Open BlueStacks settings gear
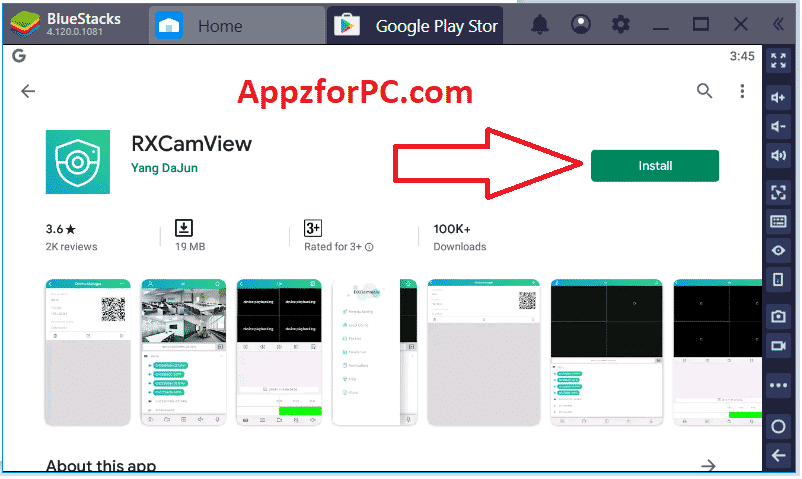This screenshot has height=479, width=802. point(620,24)
